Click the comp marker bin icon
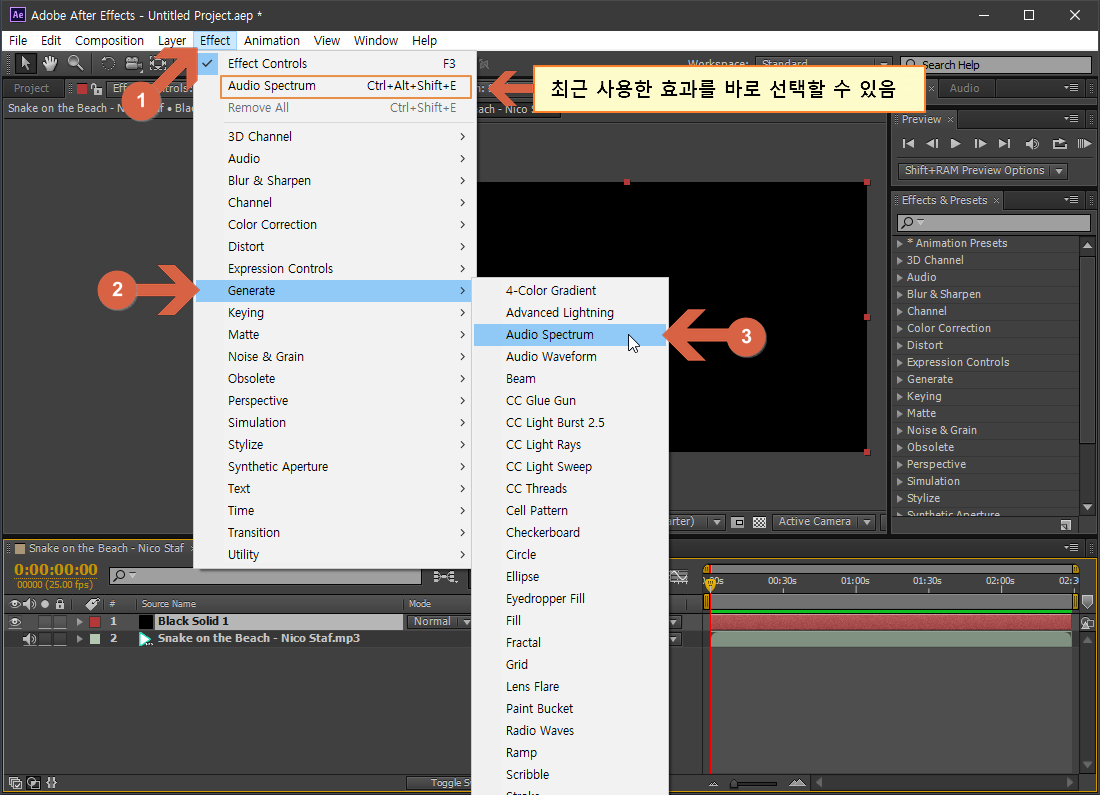Viewport: 1100px width, 795px height. click(x=1087, y=601)
